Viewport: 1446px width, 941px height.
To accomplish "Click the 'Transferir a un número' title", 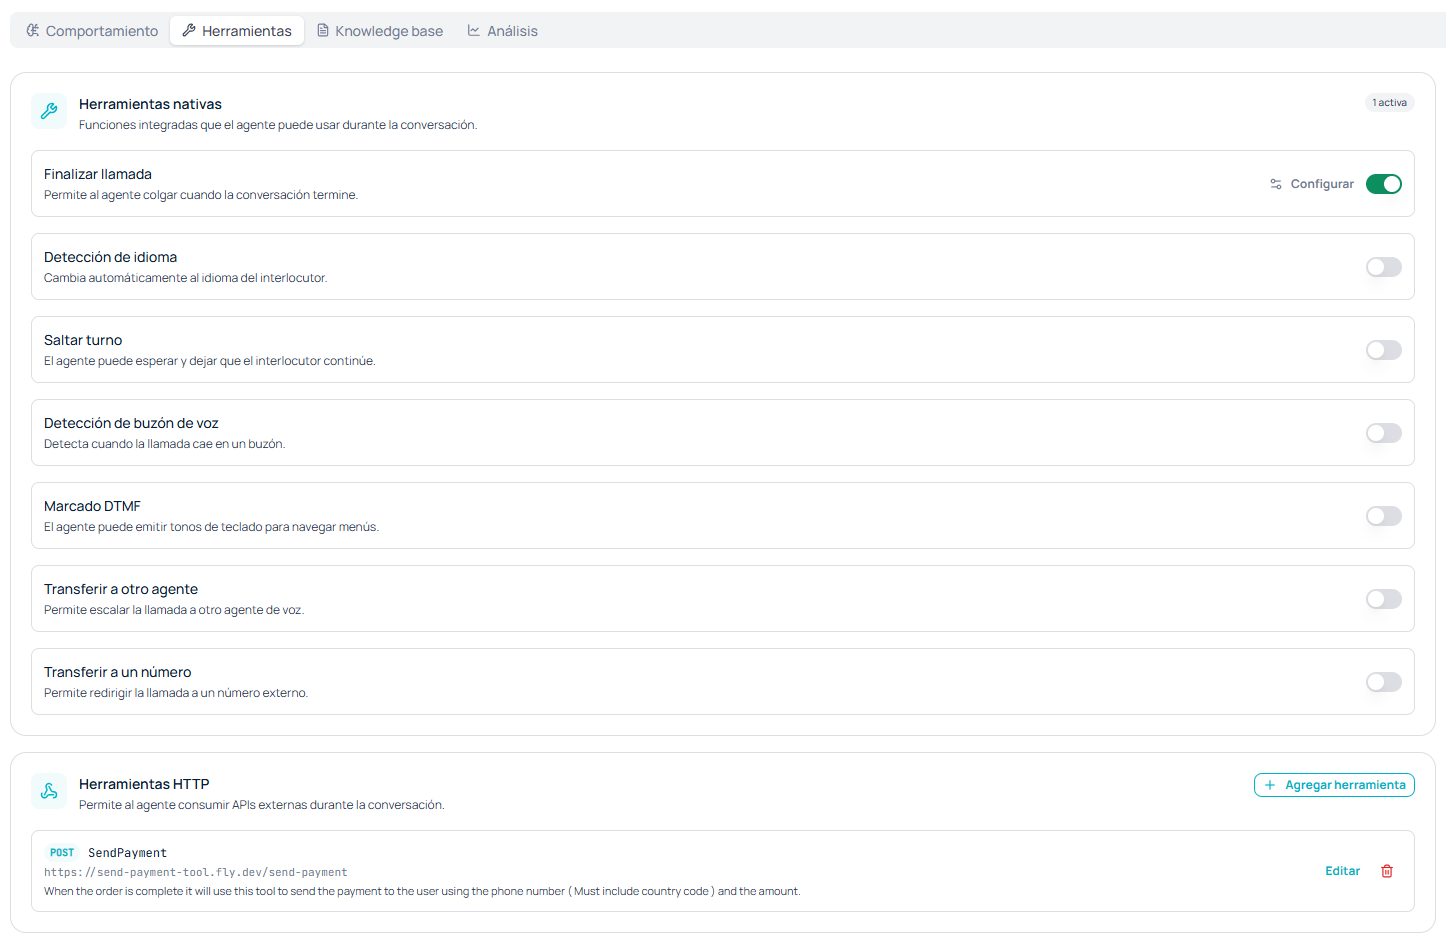I will [117, 672].
